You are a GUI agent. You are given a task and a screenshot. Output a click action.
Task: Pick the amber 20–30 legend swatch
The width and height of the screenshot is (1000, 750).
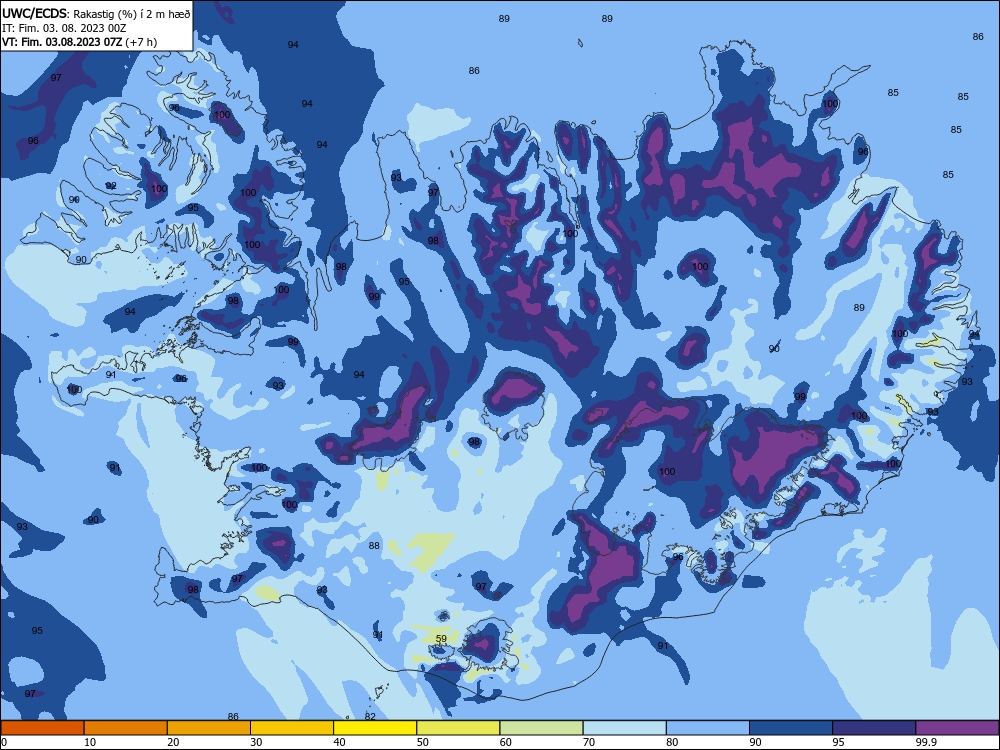tap(209, 728)
